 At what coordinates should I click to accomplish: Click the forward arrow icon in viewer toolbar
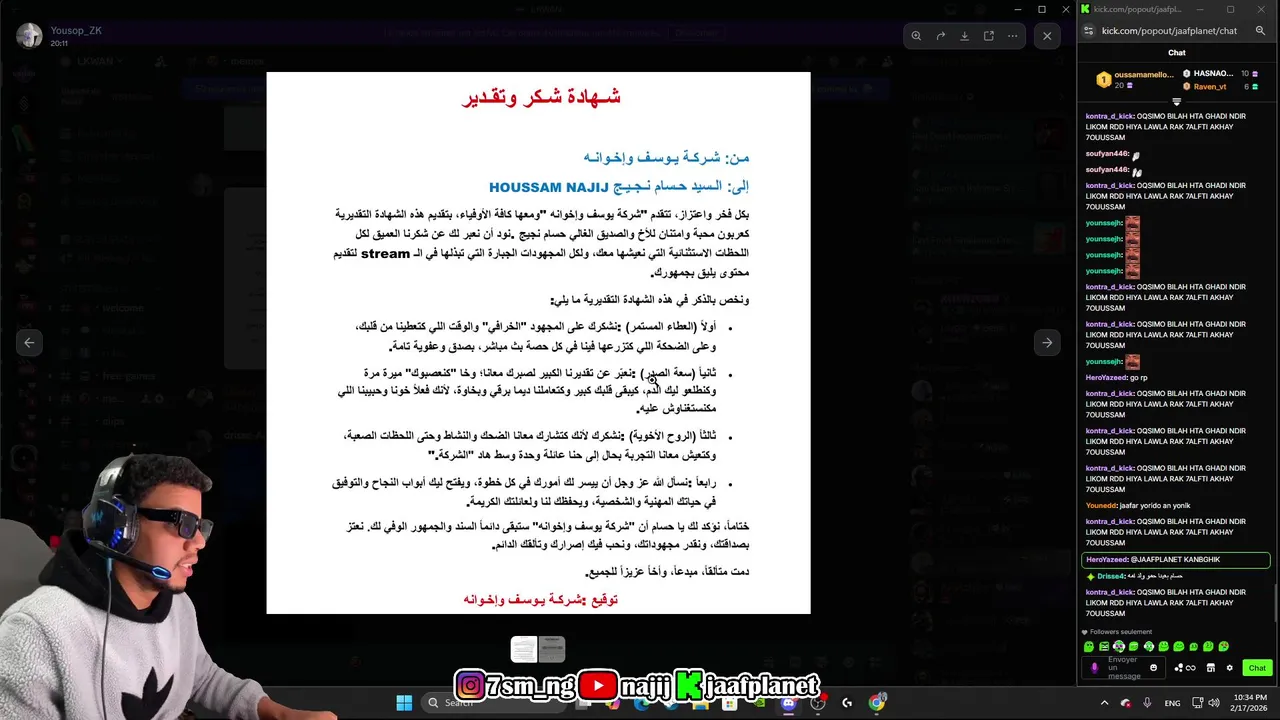[x=940, y=36]
